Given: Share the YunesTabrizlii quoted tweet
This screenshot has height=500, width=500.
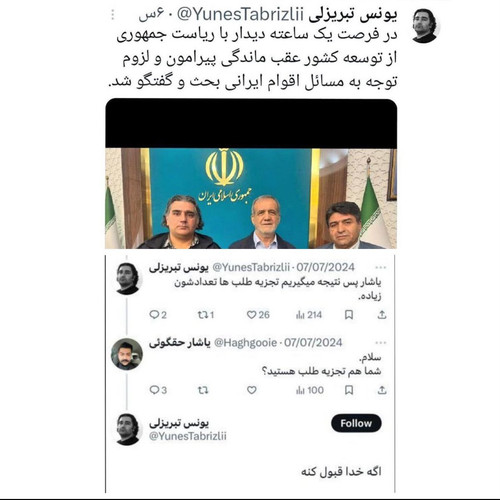Looking at the screenshot, I should (382, 315).
